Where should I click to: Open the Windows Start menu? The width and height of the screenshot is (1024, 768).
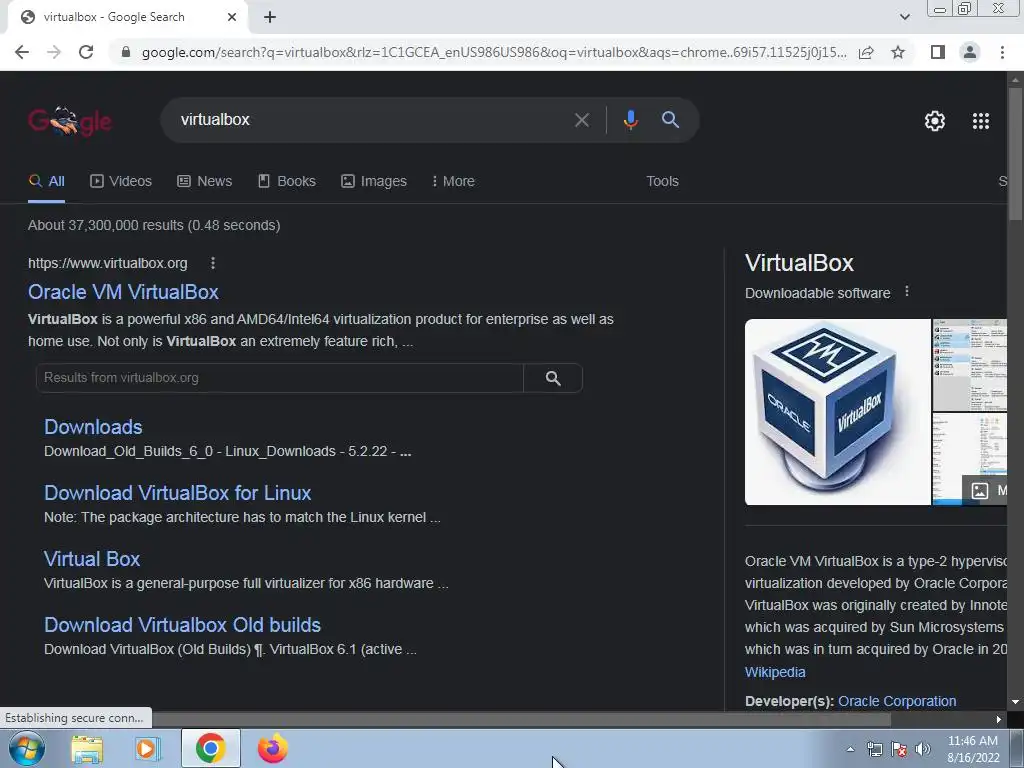tap(26, 748)
